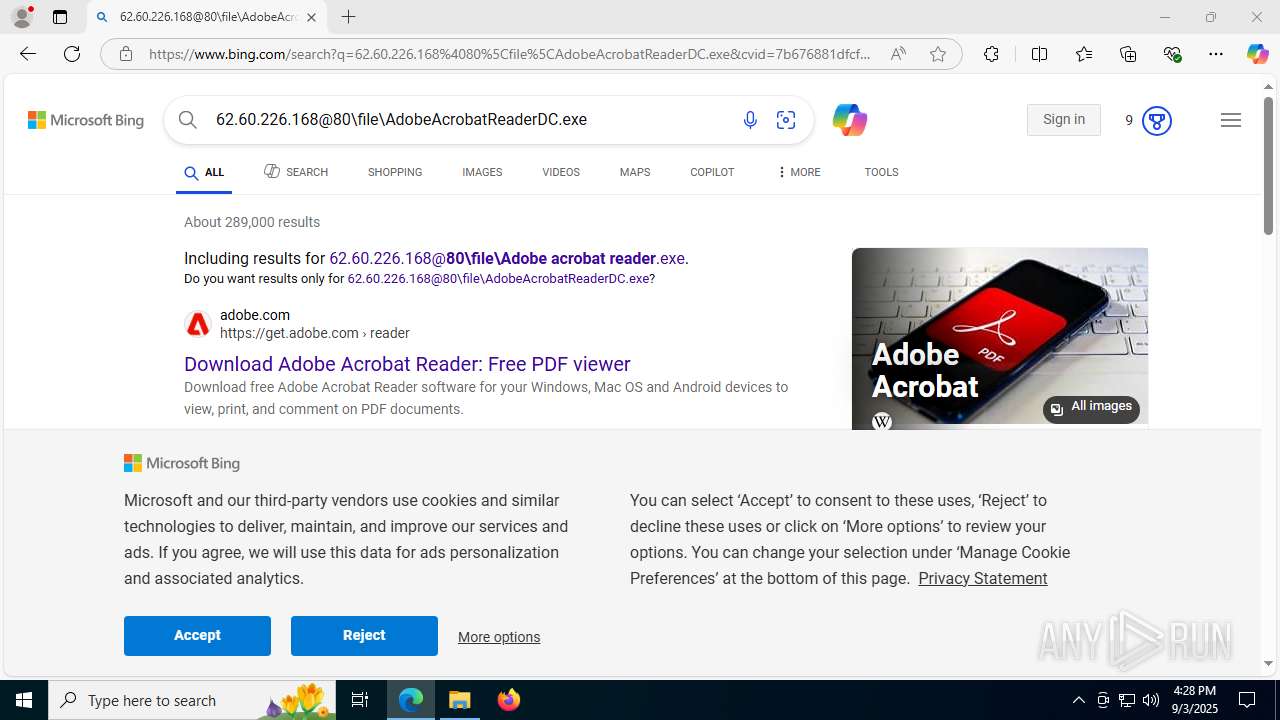Open File Explorer from taskbar
The image size is (1280, 720).
pyautogui.click(x=460, y=700)
